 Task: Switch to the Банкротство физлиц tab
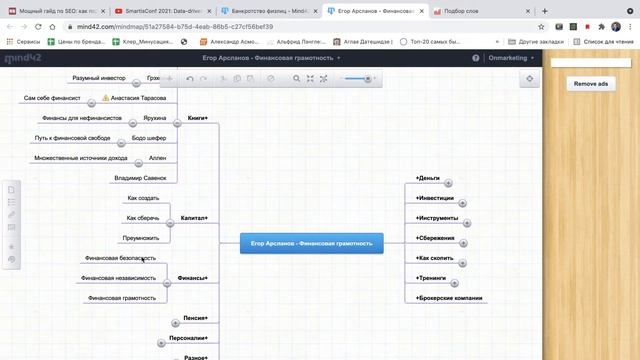pos(269,11)
